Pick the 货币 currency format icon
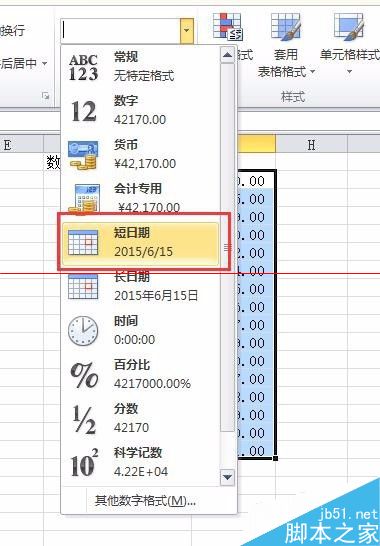The height and width of the screenshot is (546, 380). [84, 155]
